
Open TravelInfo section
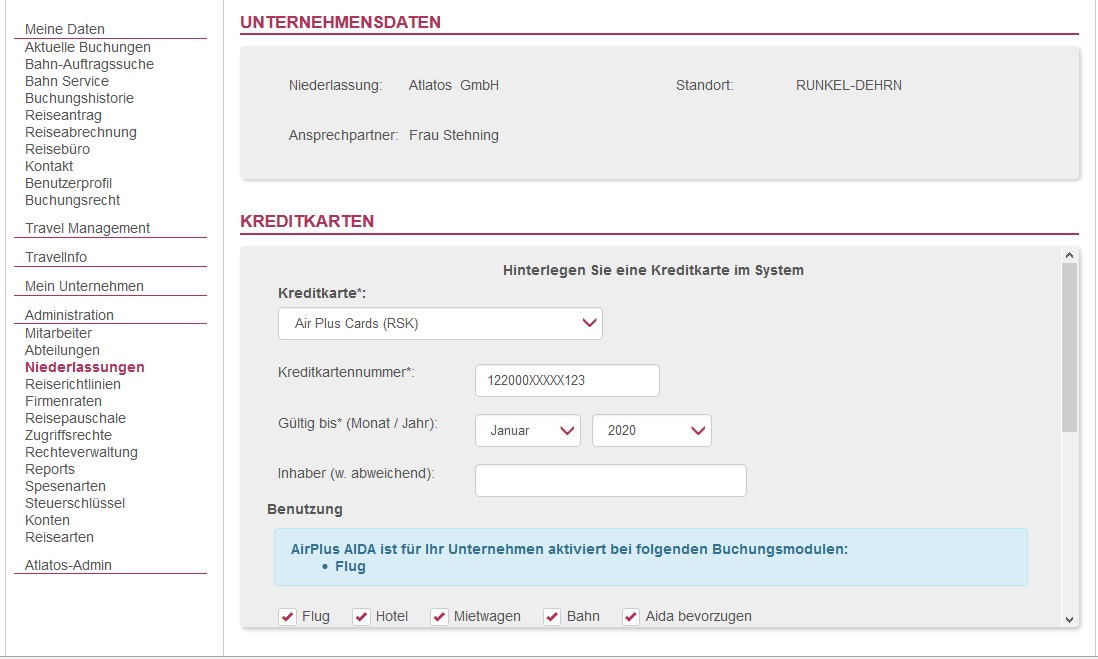(x=56, y=257)
